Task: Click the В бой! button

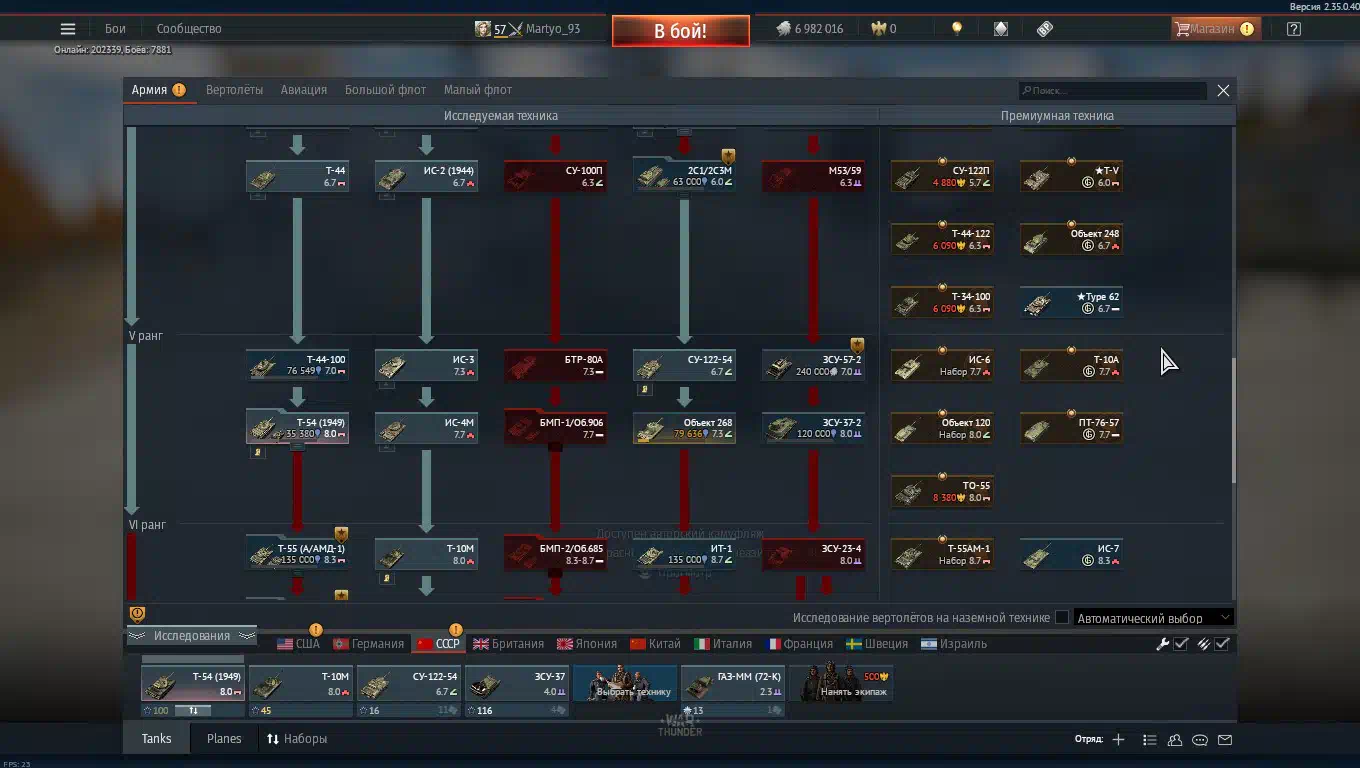Action: coord(681,31)
